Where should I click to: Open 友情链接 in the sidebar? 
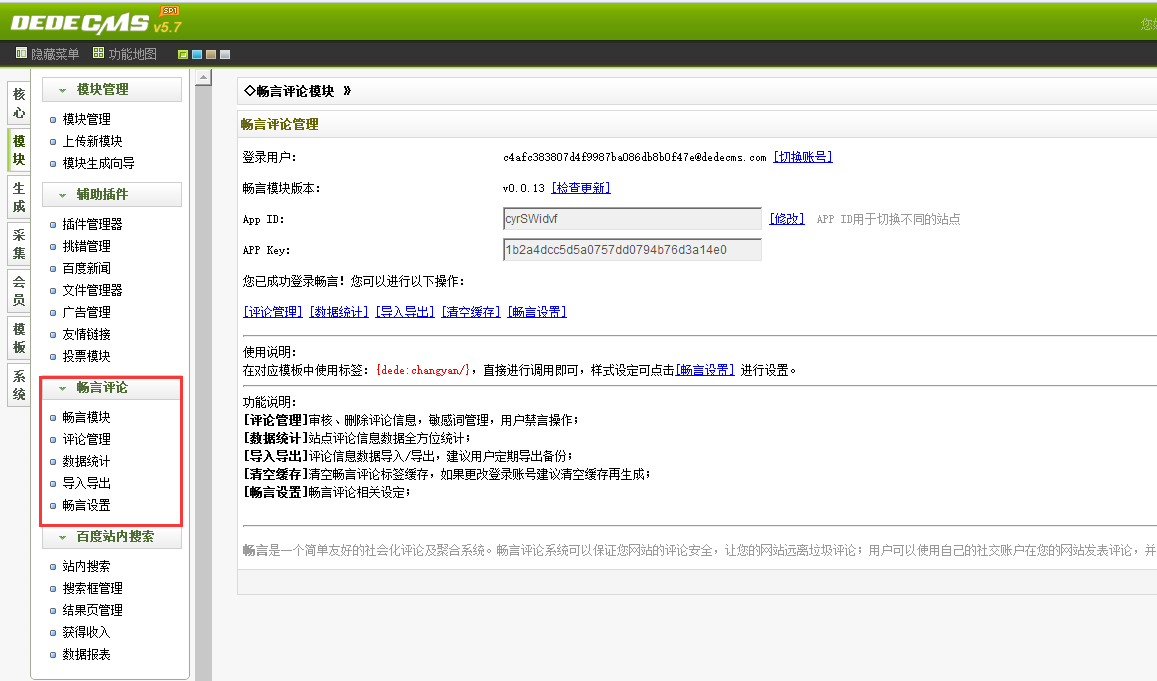coord(86,334)
